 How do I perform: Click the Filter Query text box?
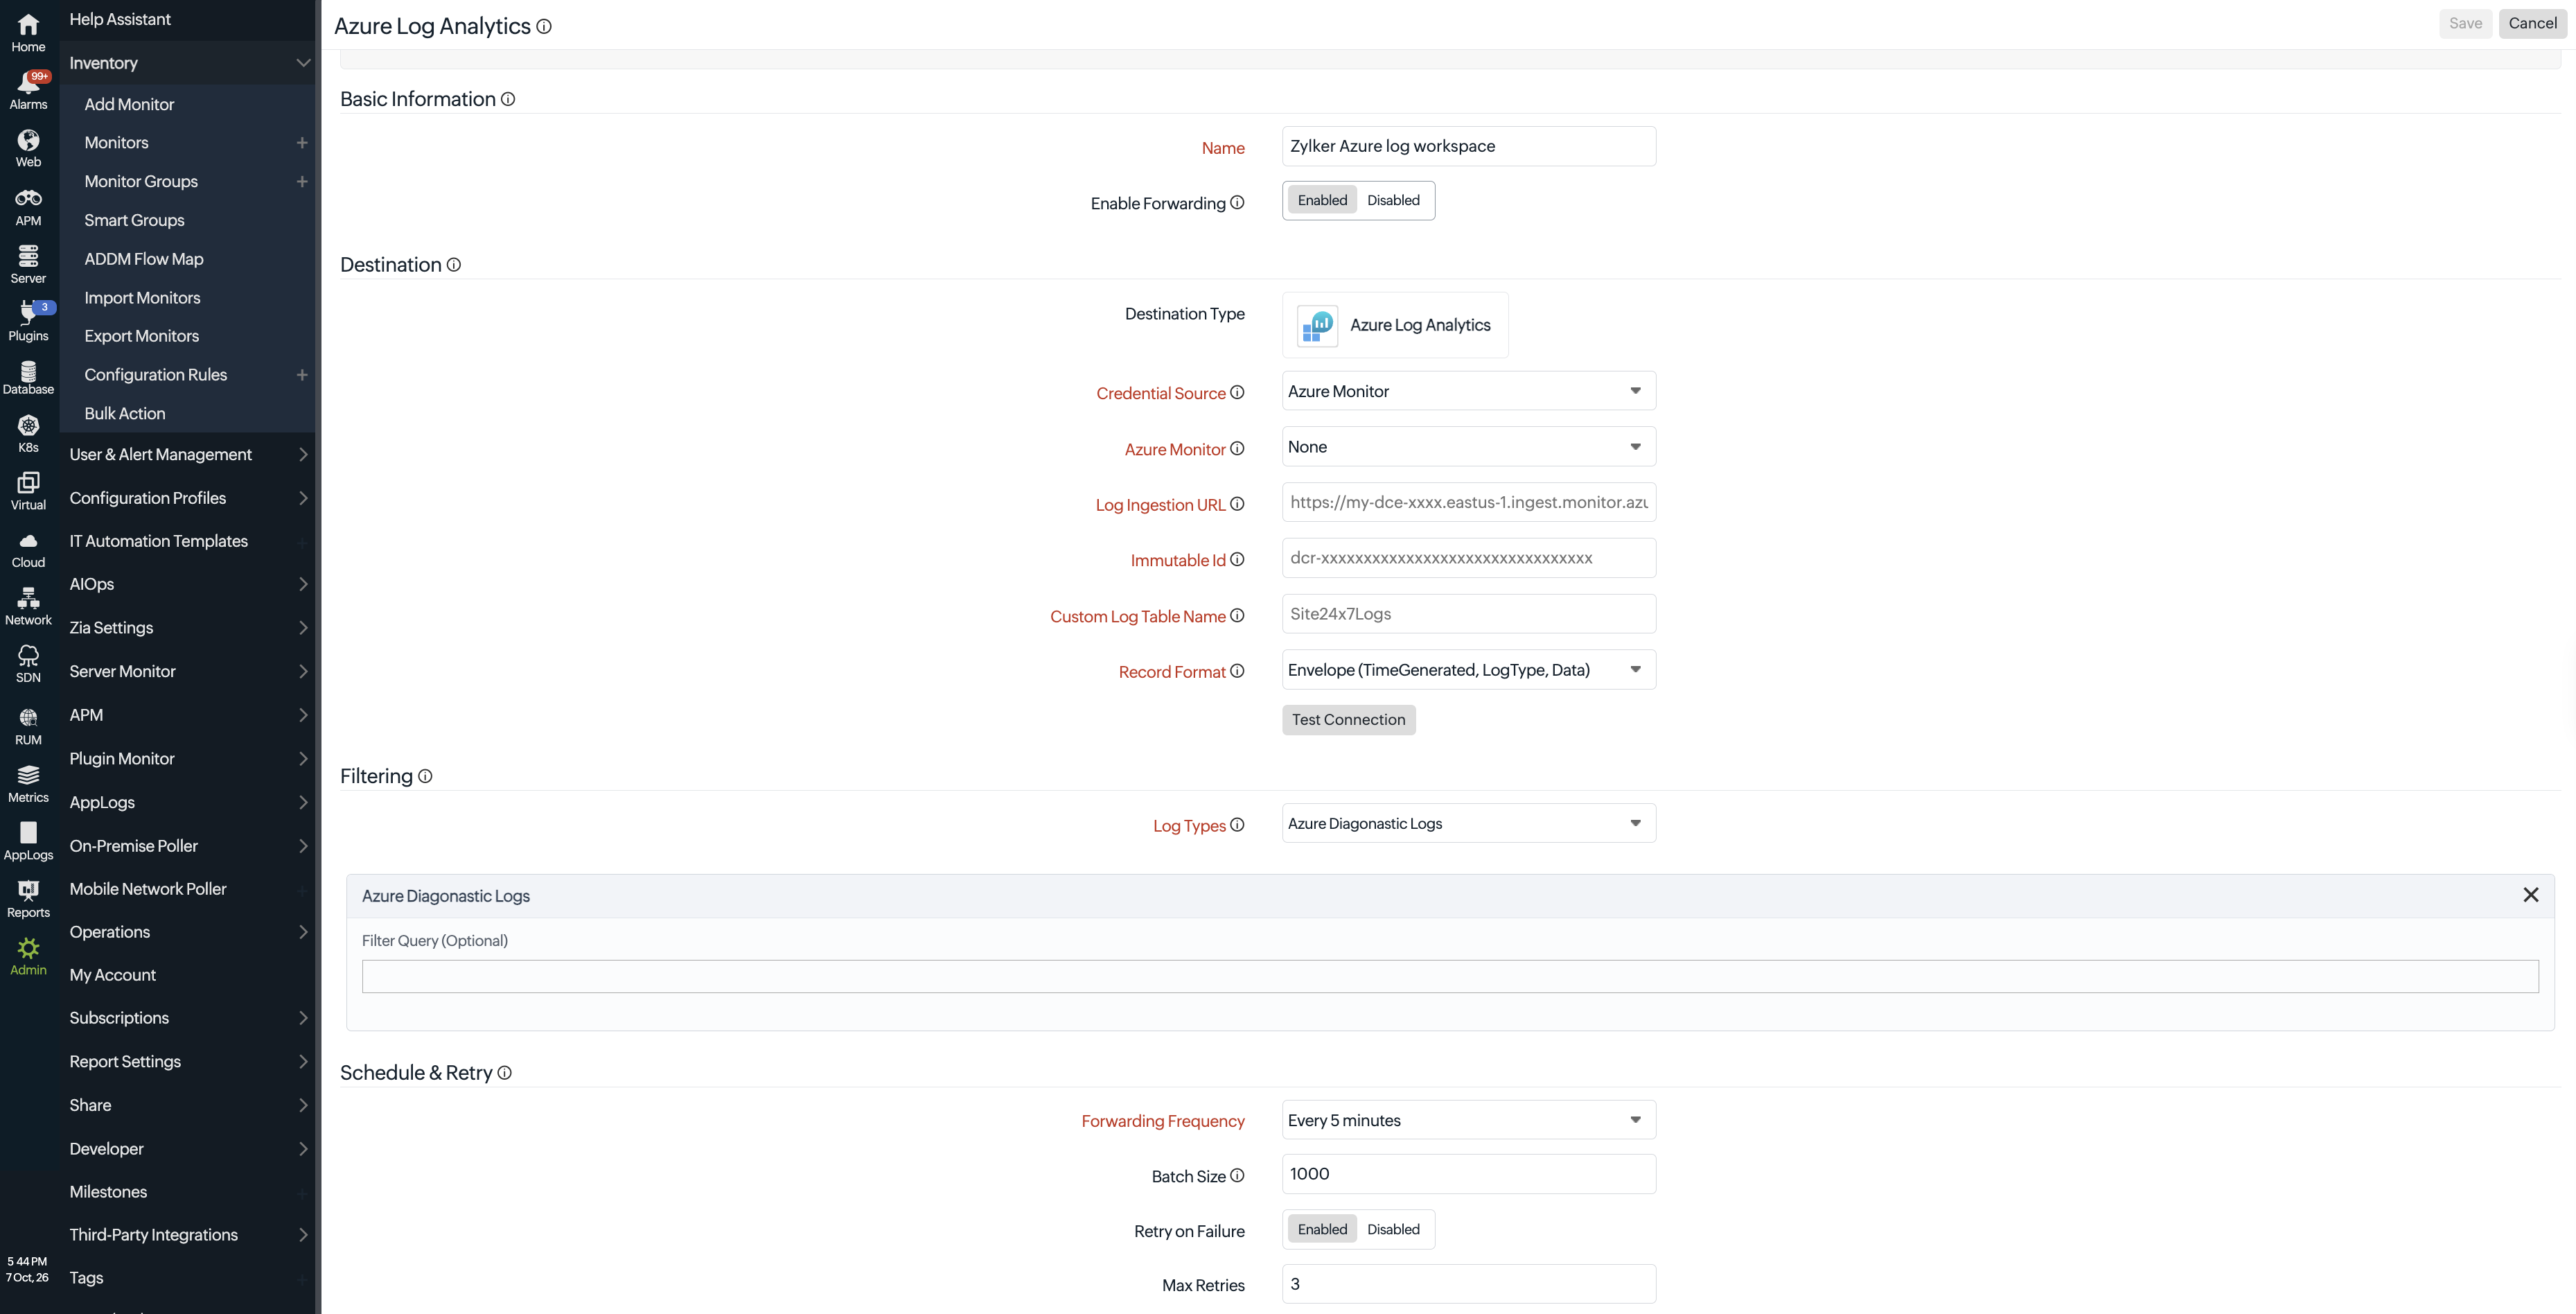1450,977
